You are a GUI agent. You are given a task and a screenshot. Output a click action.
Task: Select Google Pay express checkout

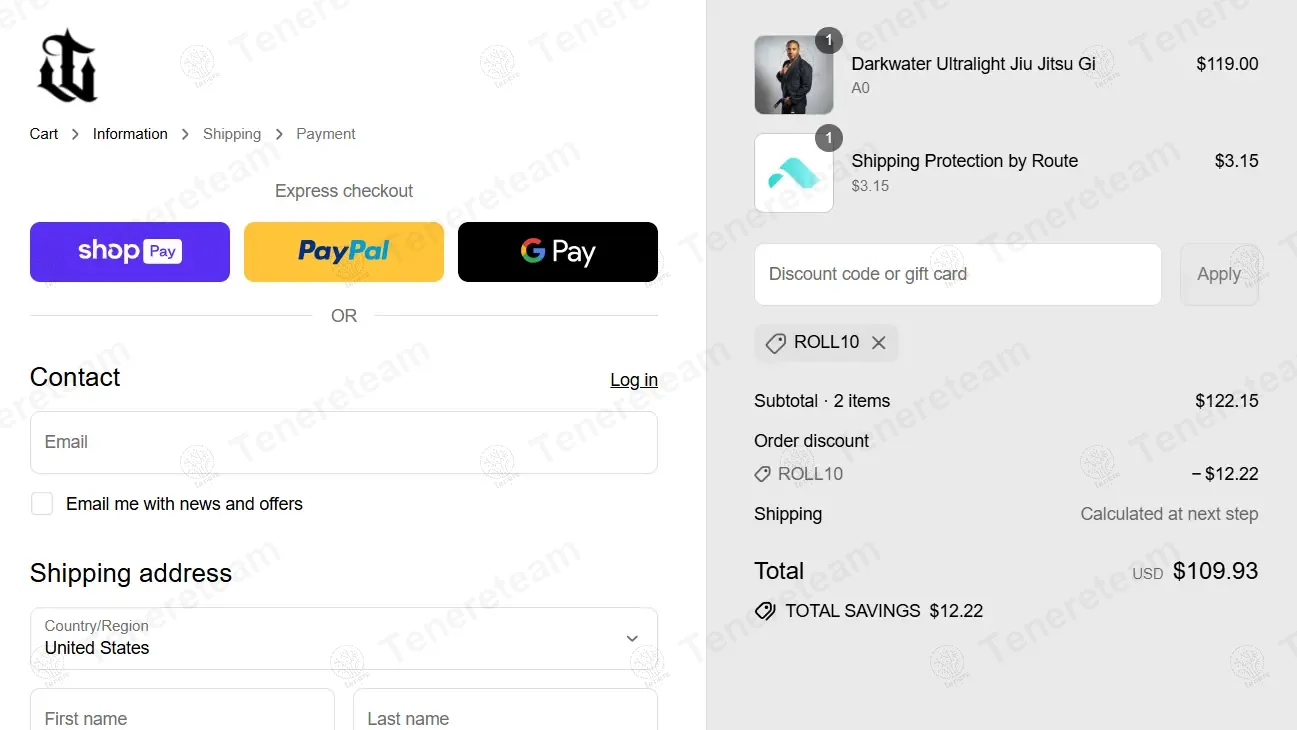click(558, 252)
